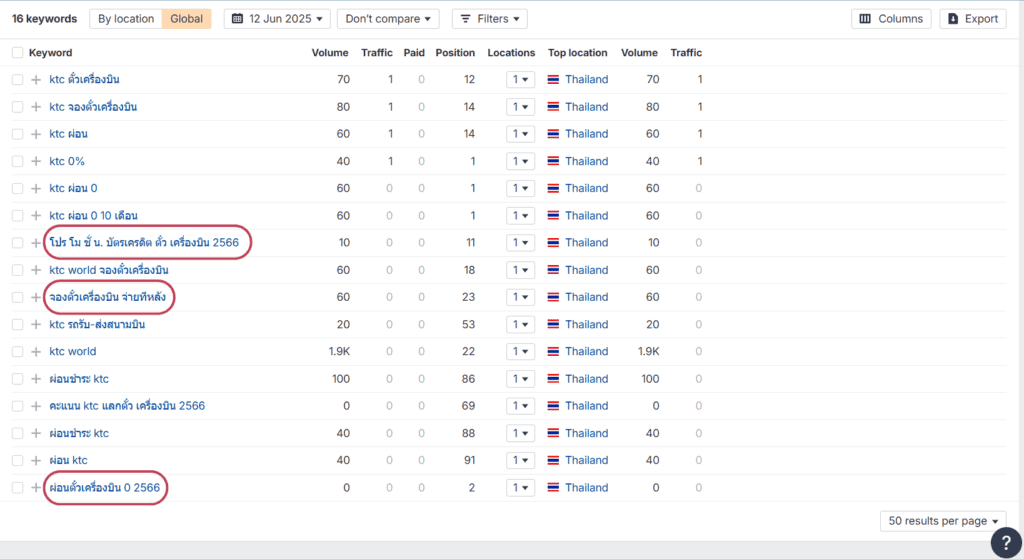Expand Locations dropdown in 'ktc 0%' row

coord(520,161)
